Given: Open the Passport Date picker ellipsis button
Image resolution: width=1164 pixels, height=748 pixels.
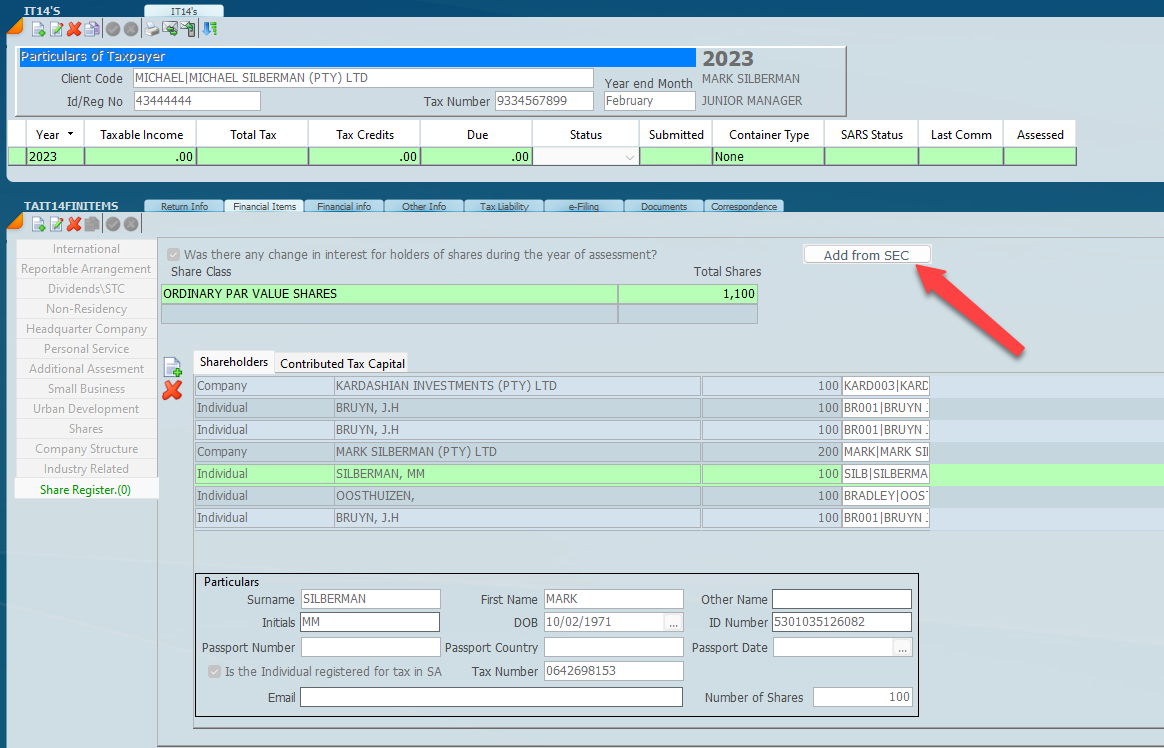Looking at the screenshot, I should pyautogui.click(x=902, y=648).
